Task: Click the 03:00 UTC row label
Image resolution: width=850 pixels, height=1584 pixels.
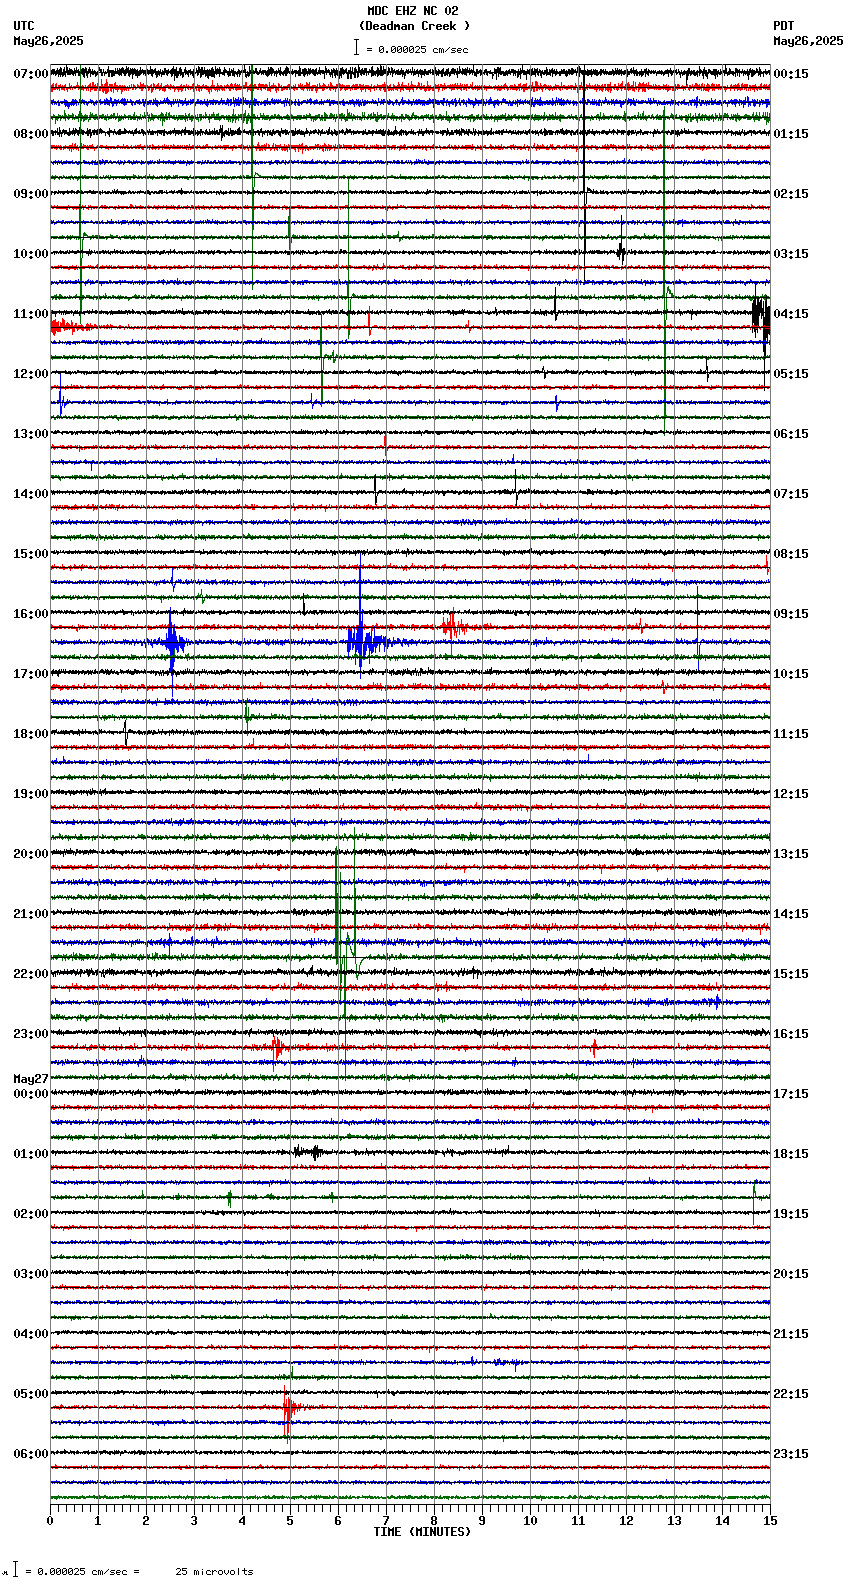Action: [31, 1274]
